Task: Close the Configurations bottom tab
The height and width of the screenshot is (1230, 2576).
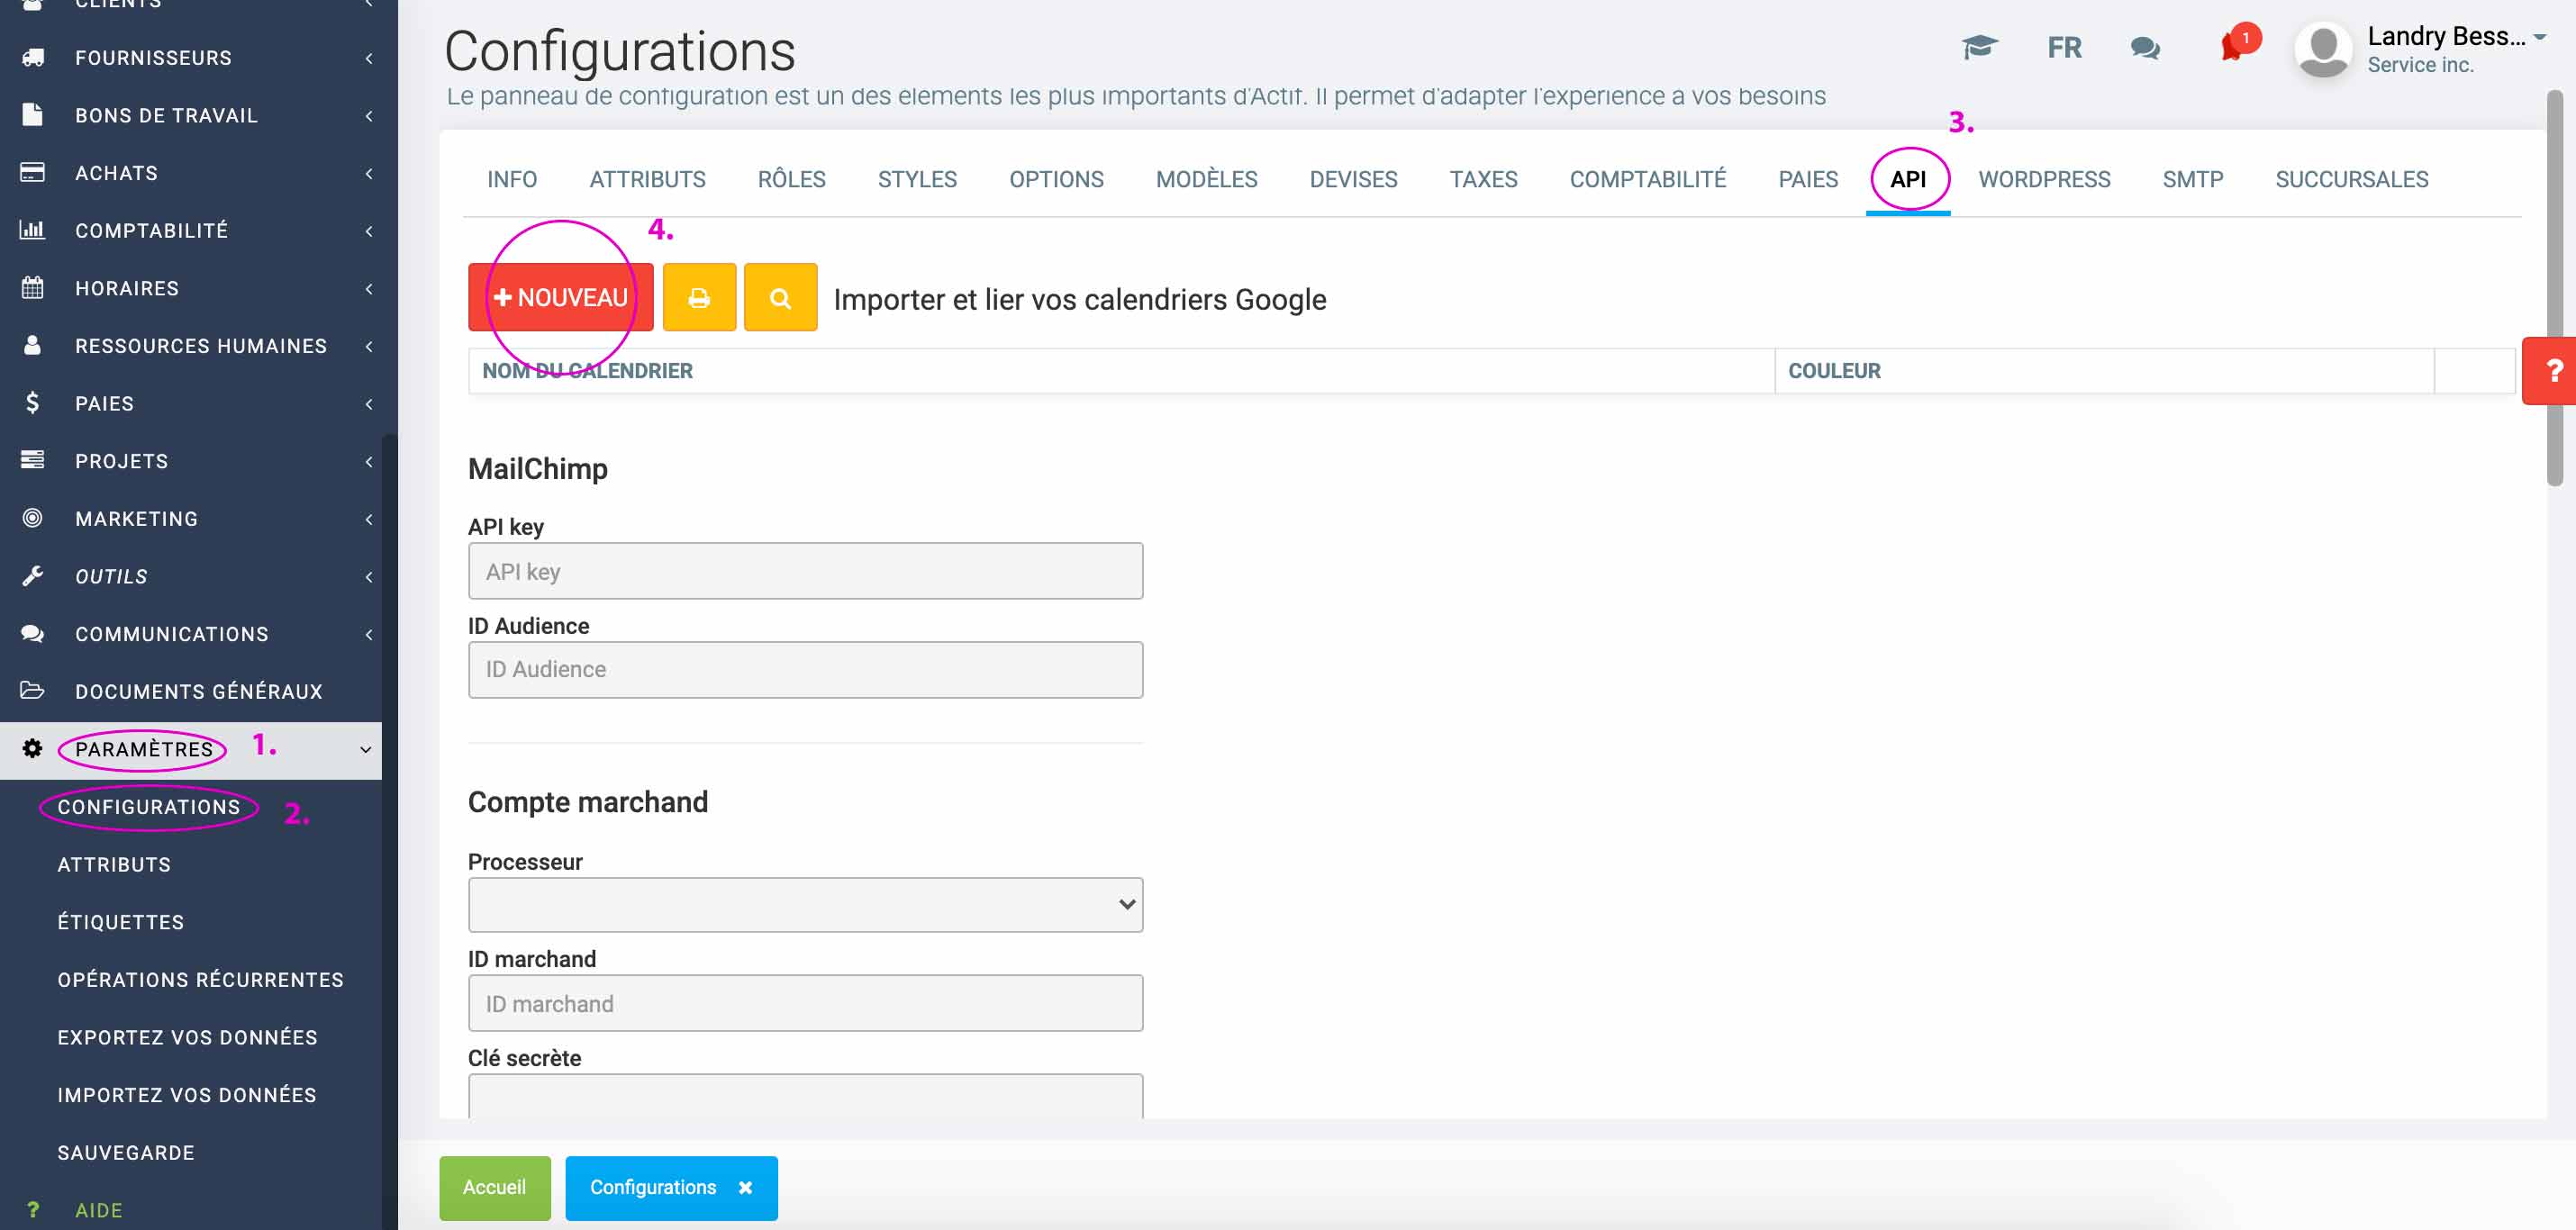Action: (x=745, y=1187)
